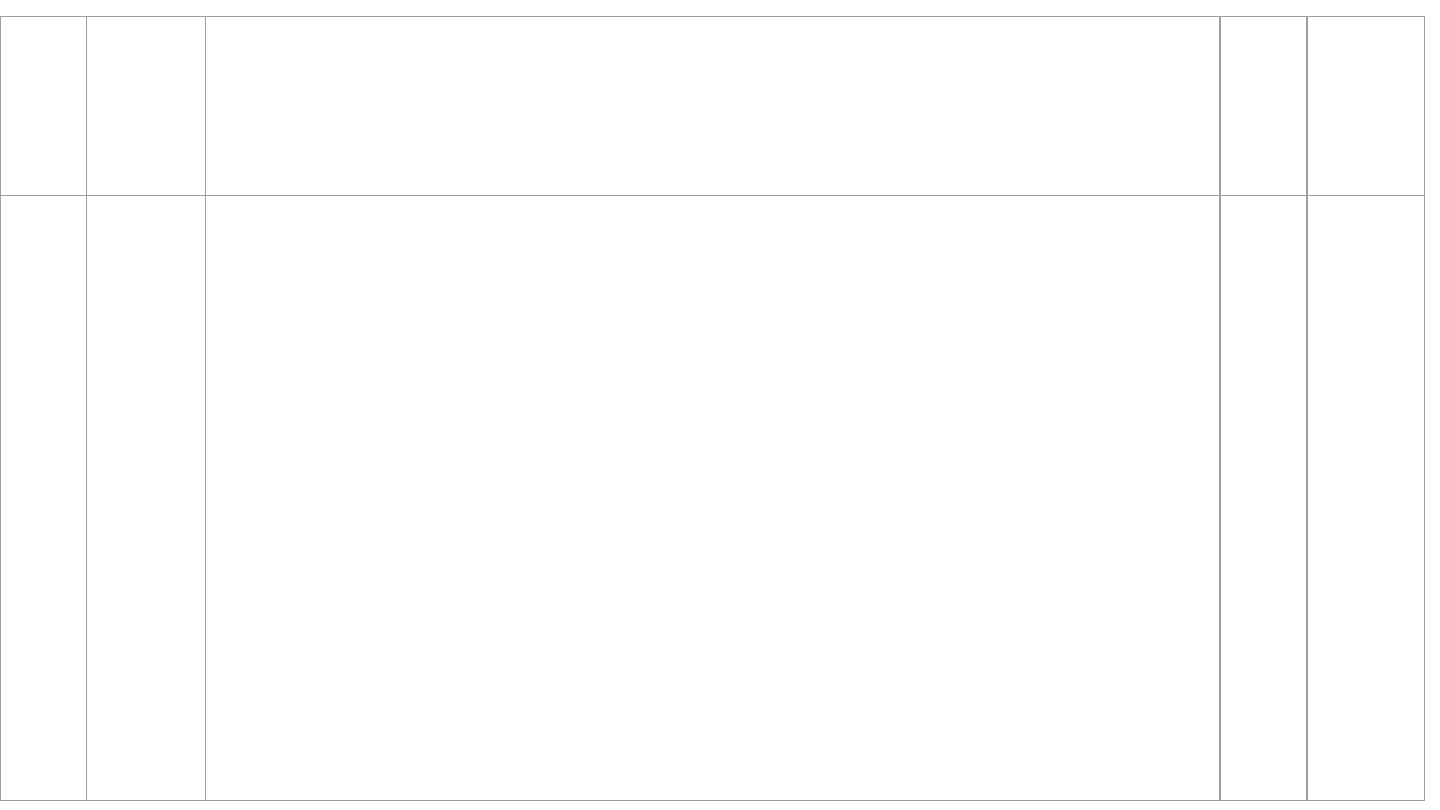The width and height of the screenshot is (1440, 810).
Task: Click the border between fourth and fifth top-row cells
Action: [1307, 105]
